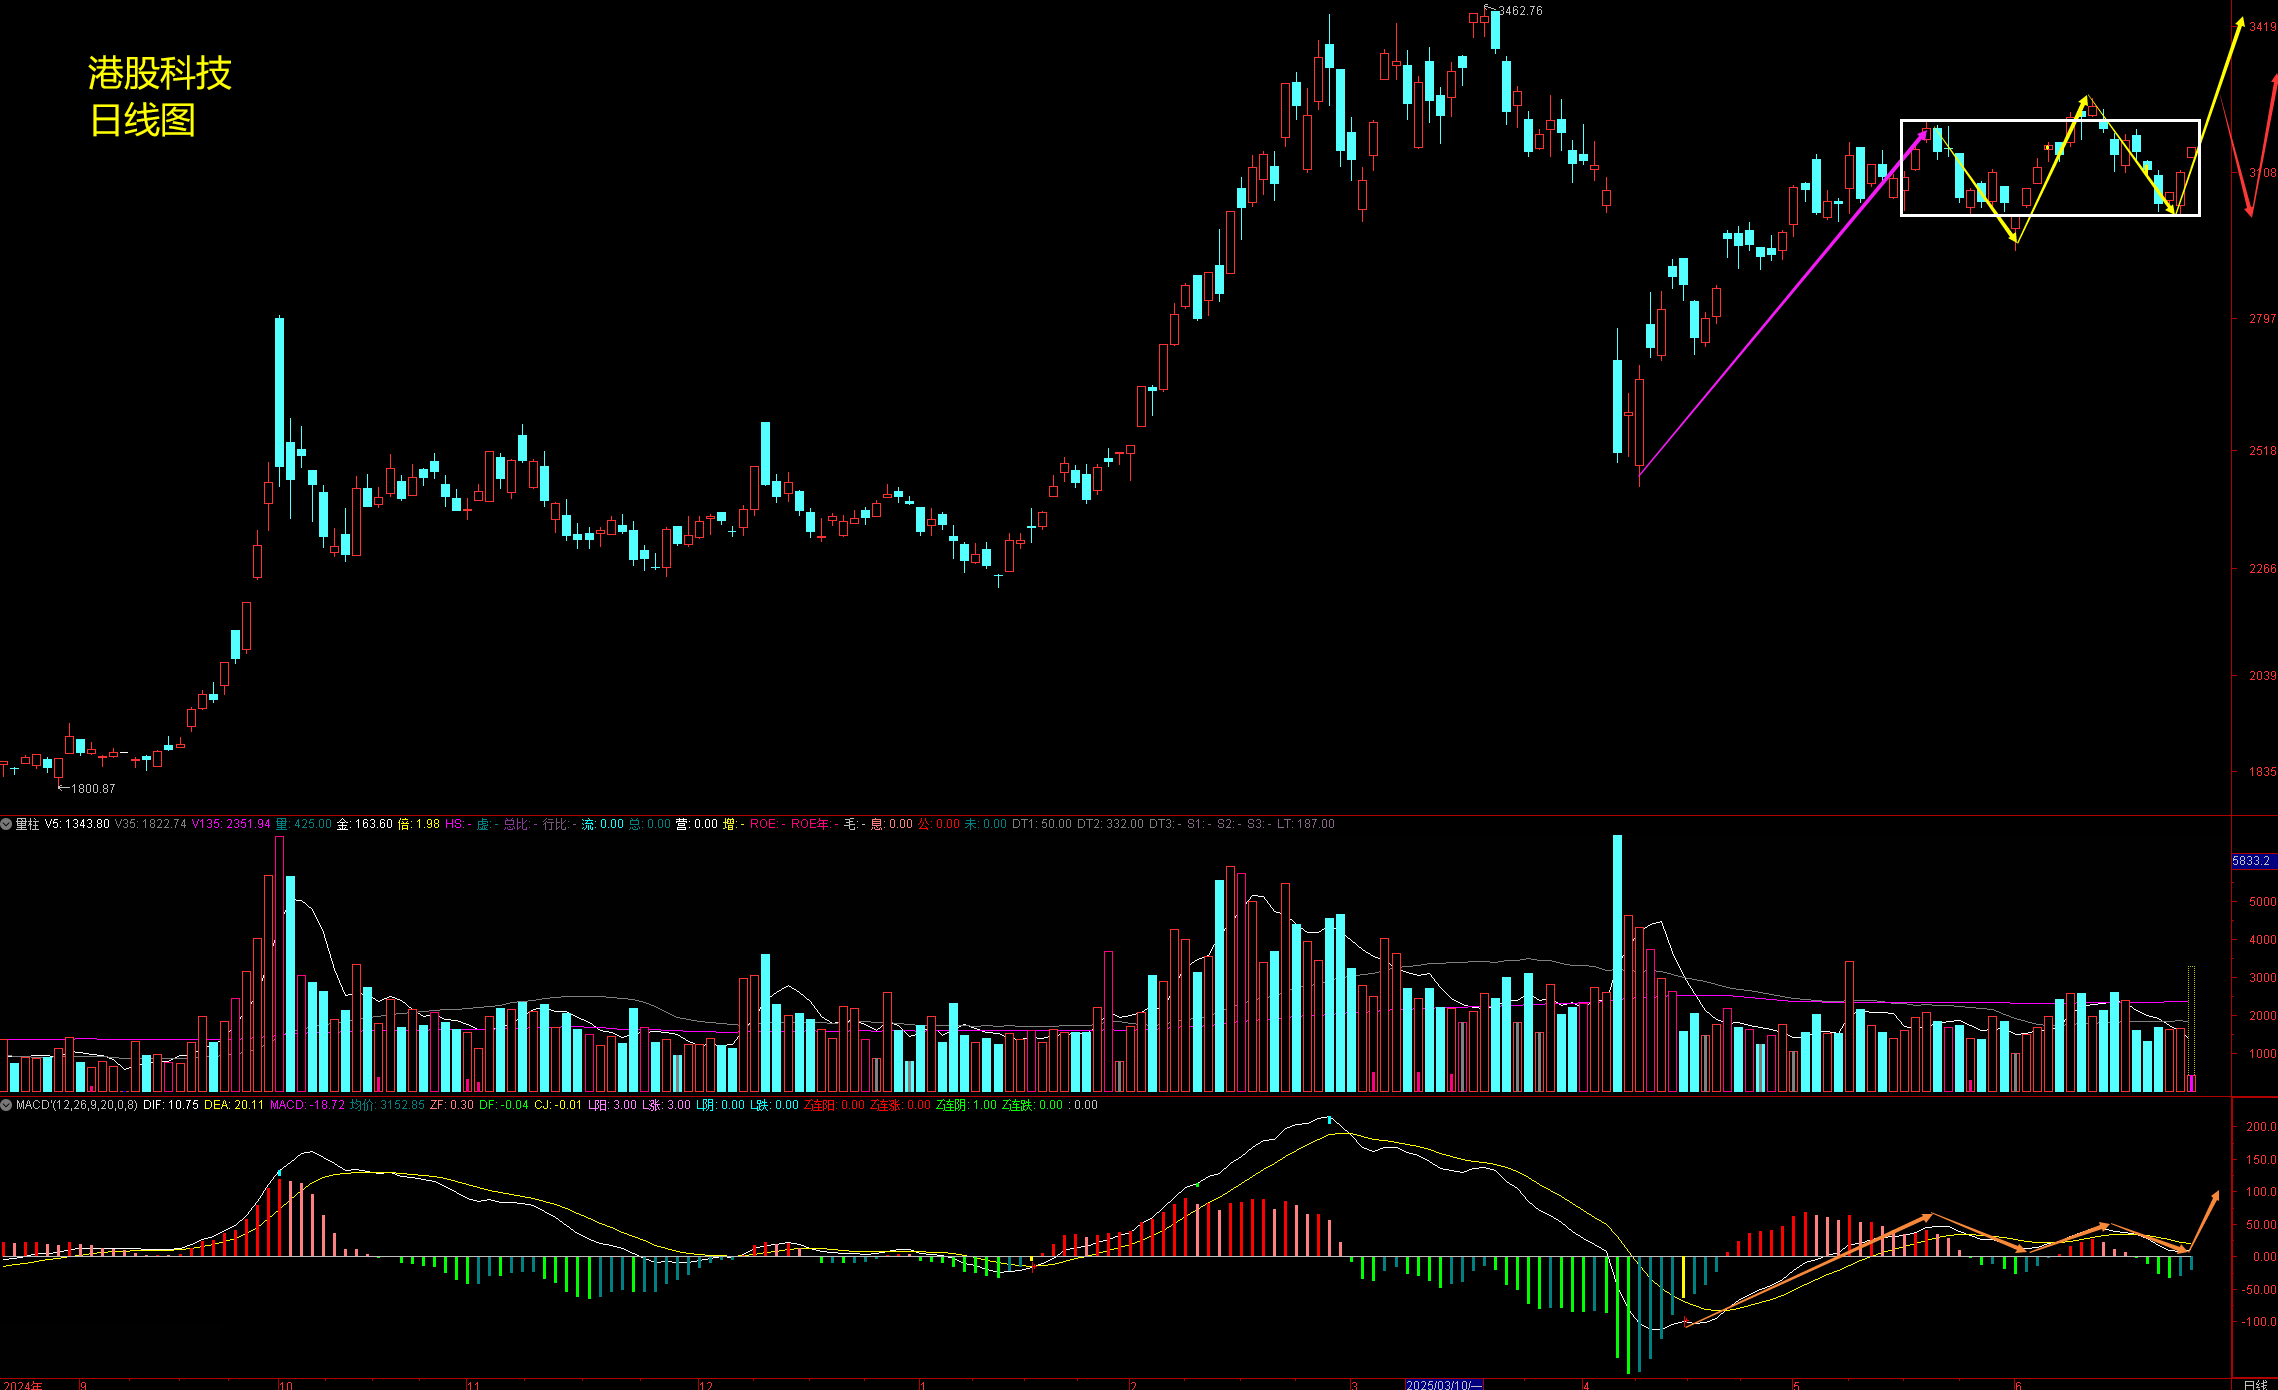Click the 3462.76 high price label
Screen dimensions: 2278x1390
point(1519,11)
